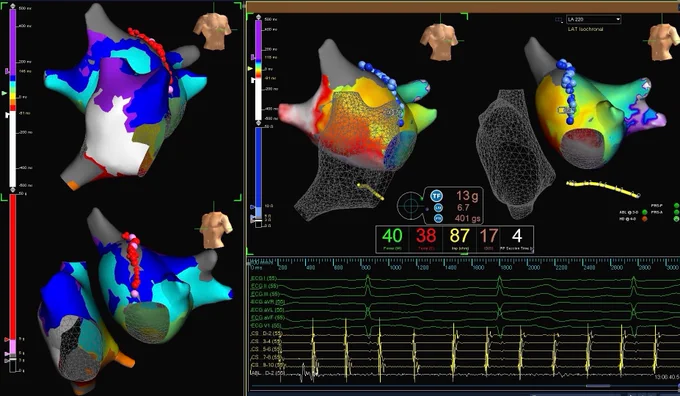Click the 13 g force reading
Image resolution: width=680 pixels, height=396 pixels.
467,196
